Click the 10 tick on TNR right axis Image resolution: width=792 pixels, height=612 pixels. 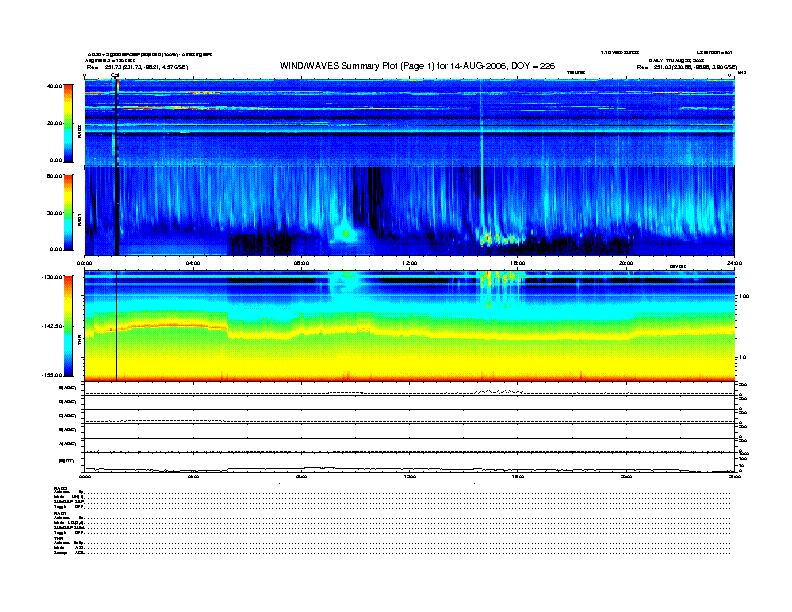click(742, 357)
